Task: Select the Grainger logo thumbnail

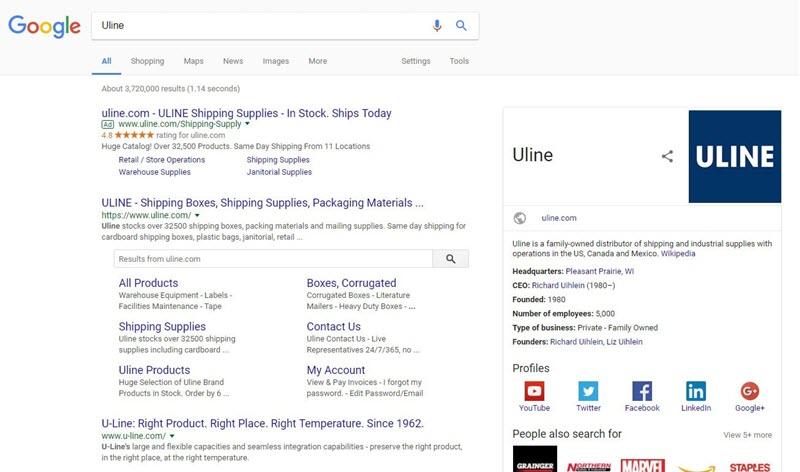Action: (x=535, y=459)
